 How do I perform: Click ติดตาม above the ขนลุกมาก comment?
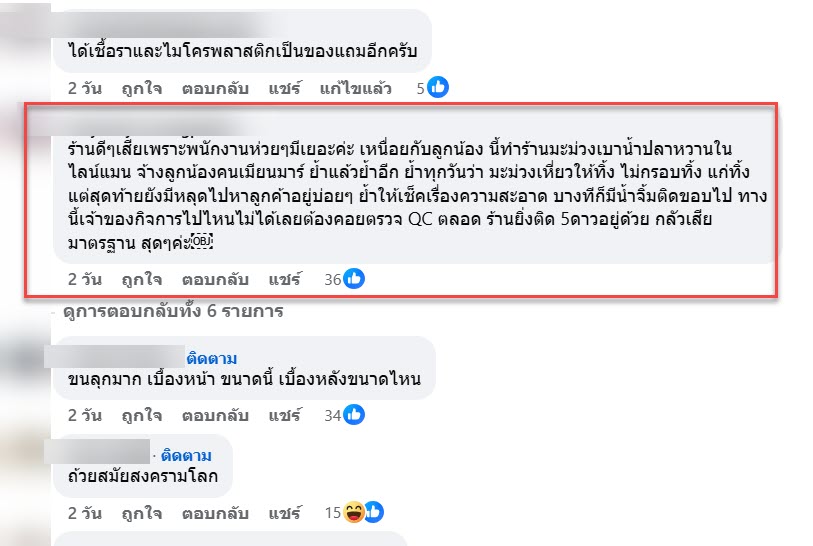click(x=212, y=358)
